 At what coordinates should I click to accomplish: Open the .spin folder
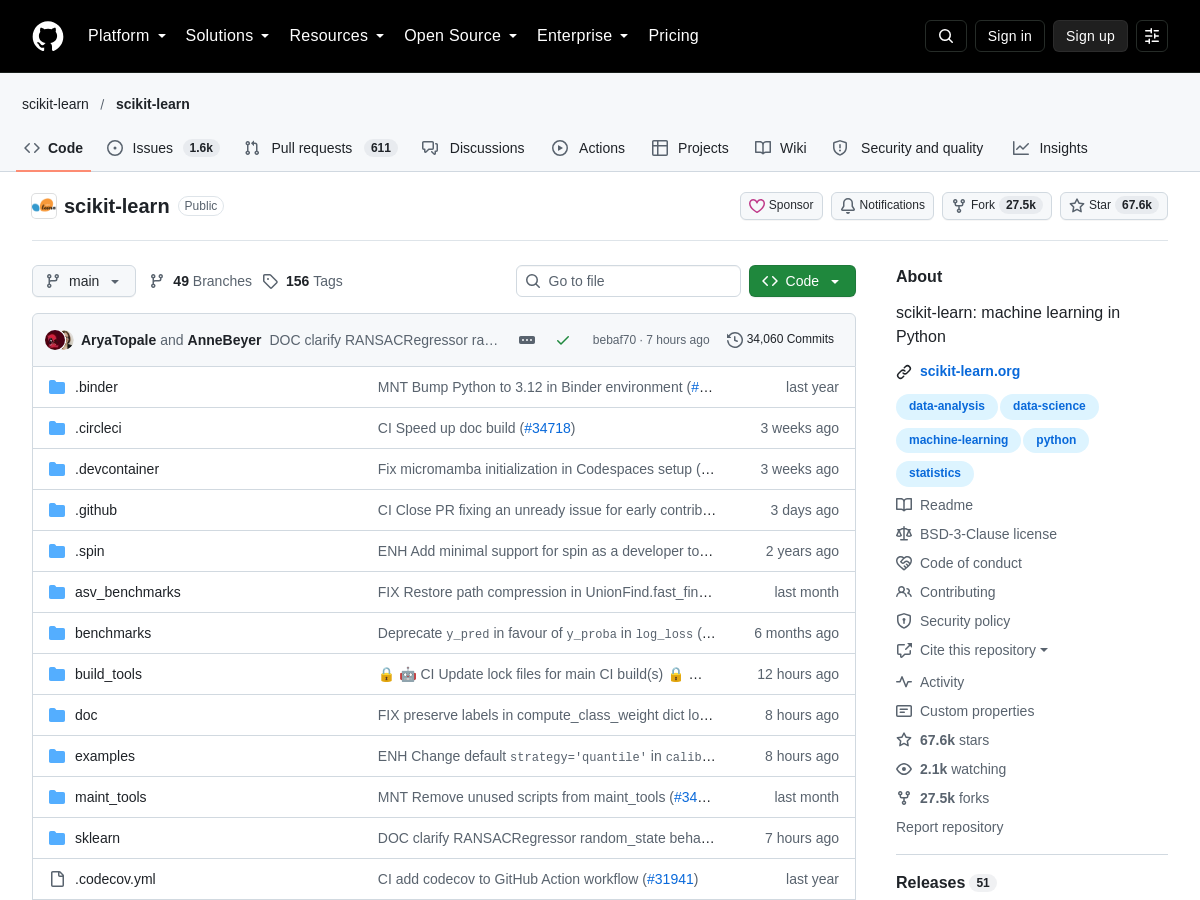pos(90,551)
